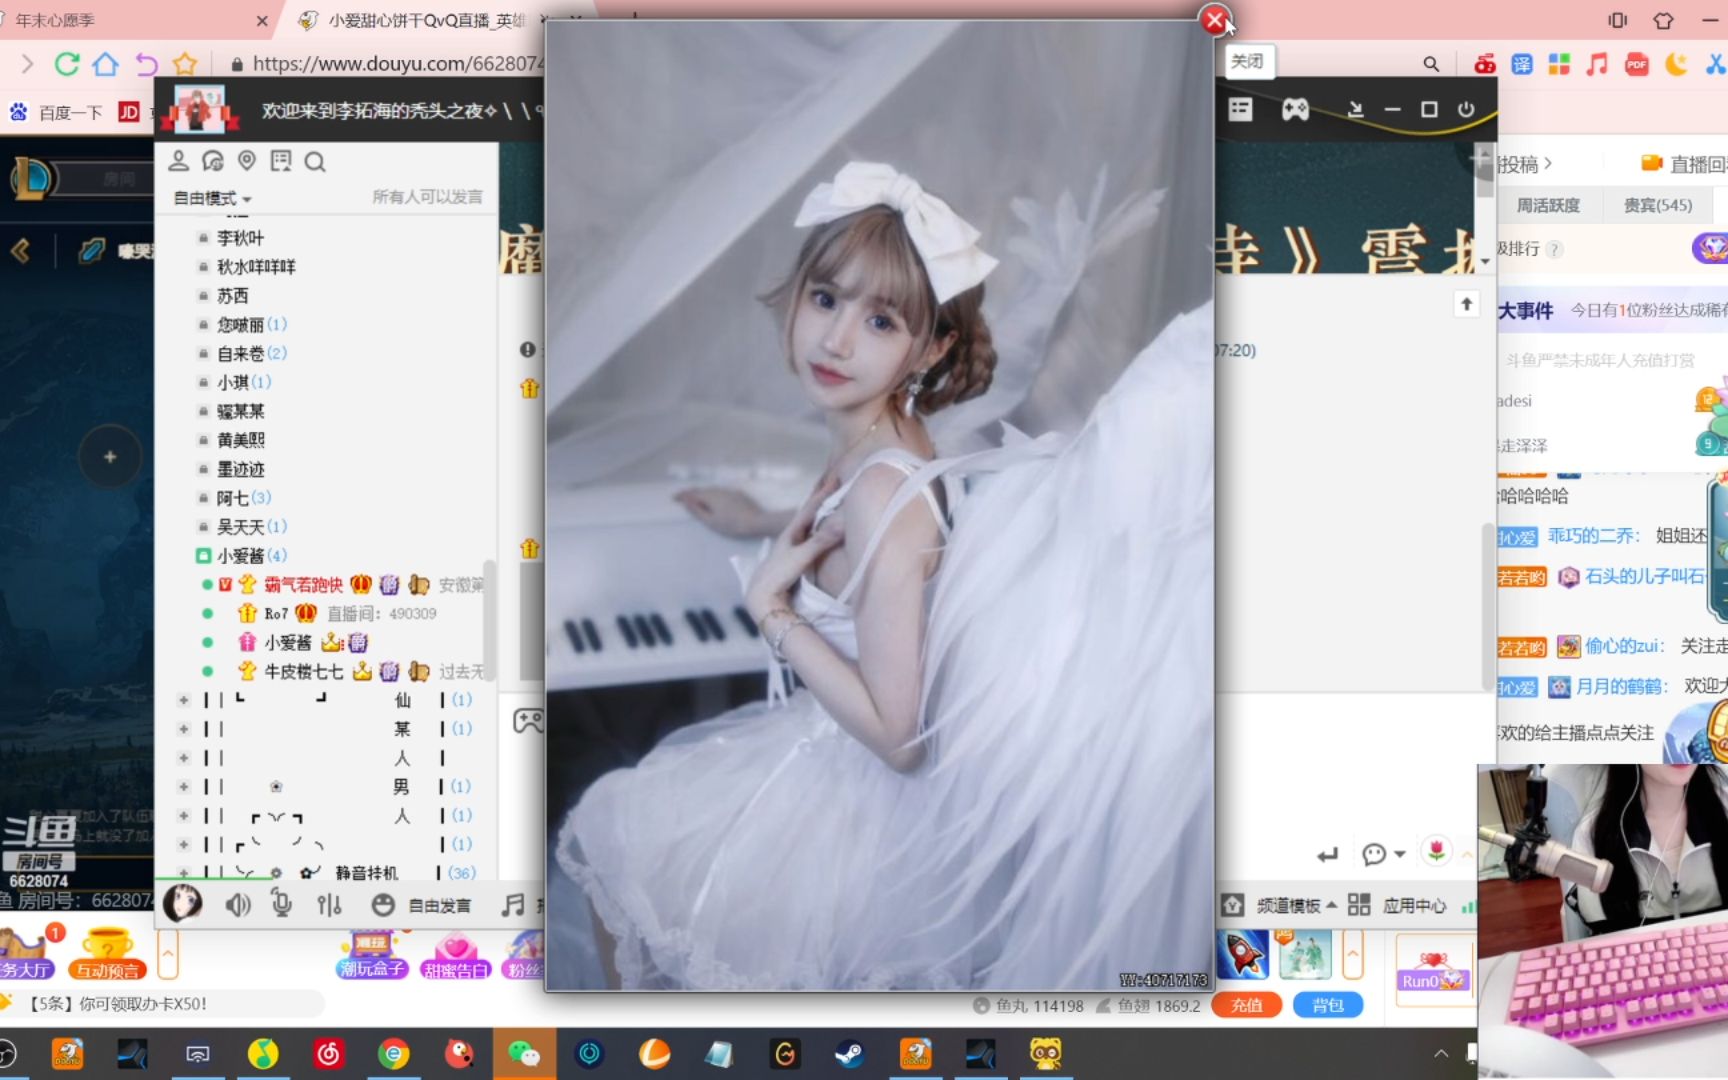
Task: Reload the browser page
Action: (67, 64)
